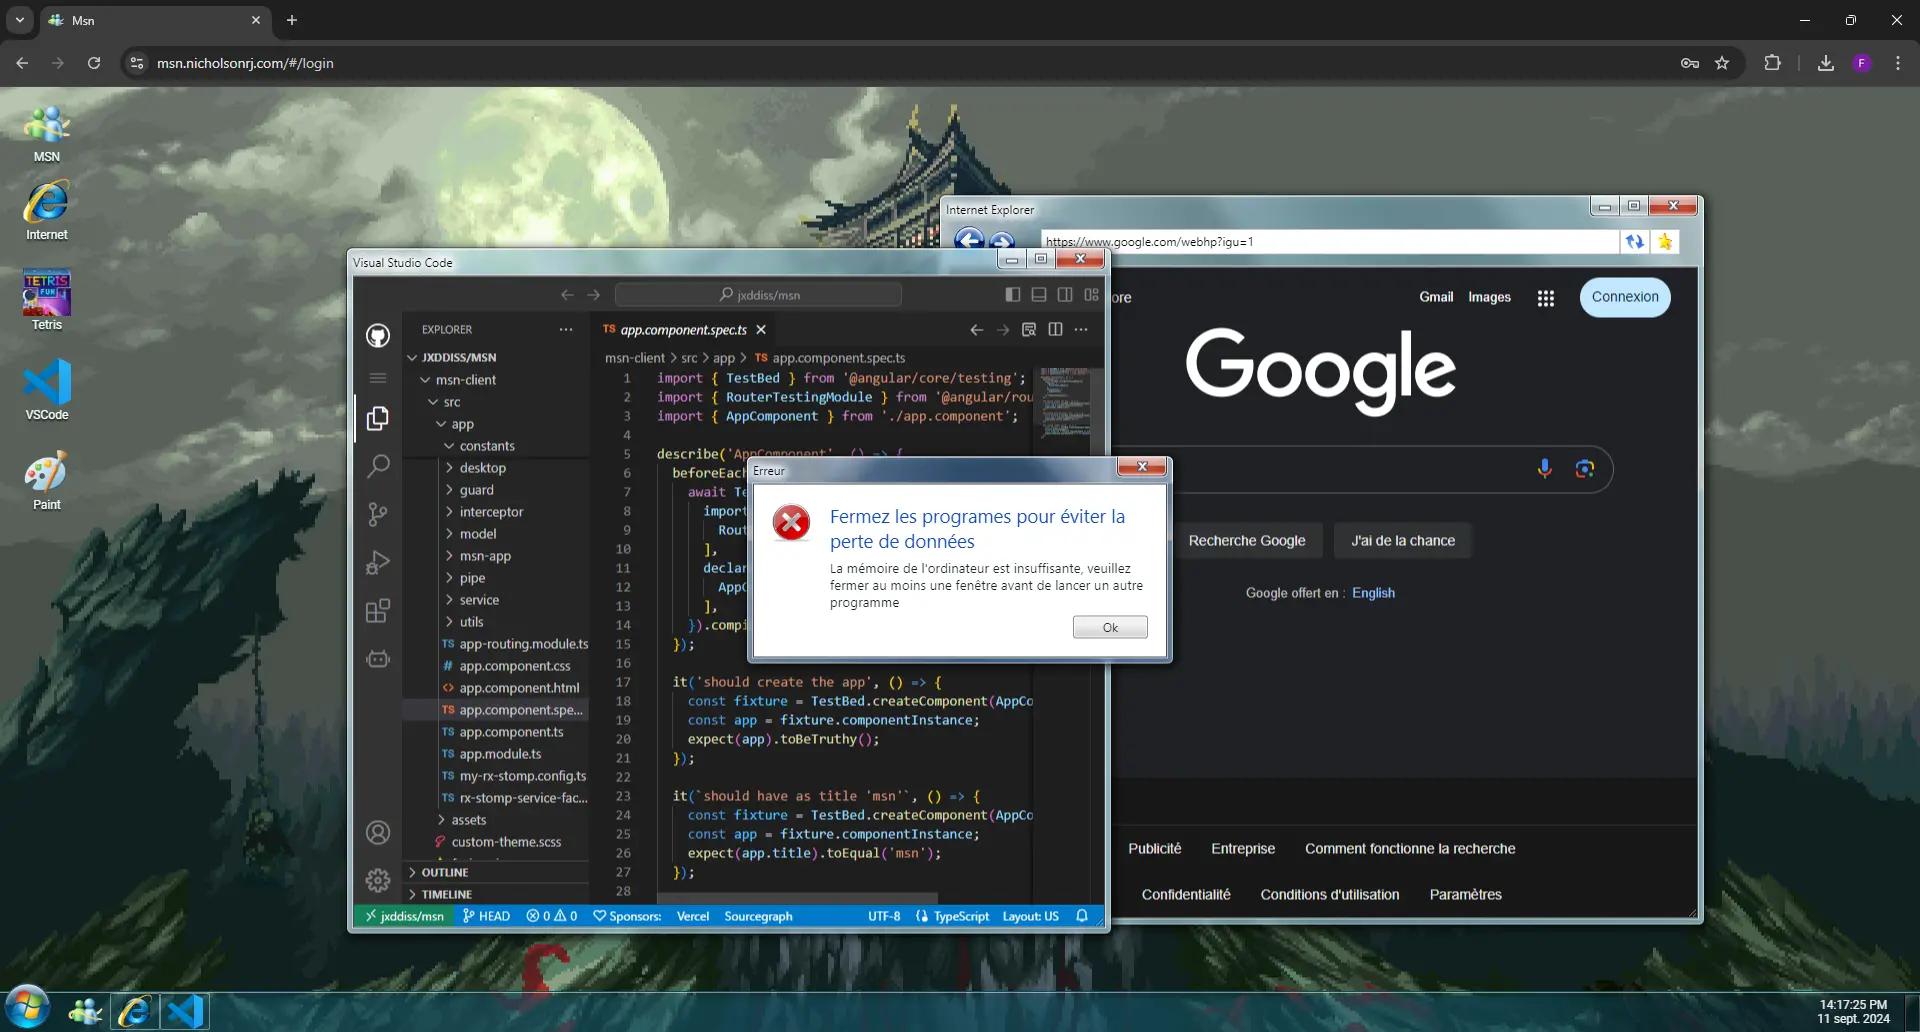This screenshot has height=1032, width=1920.
Task: Open Run and Debug view
Action: pyautogui.click(x=377, y=563)
